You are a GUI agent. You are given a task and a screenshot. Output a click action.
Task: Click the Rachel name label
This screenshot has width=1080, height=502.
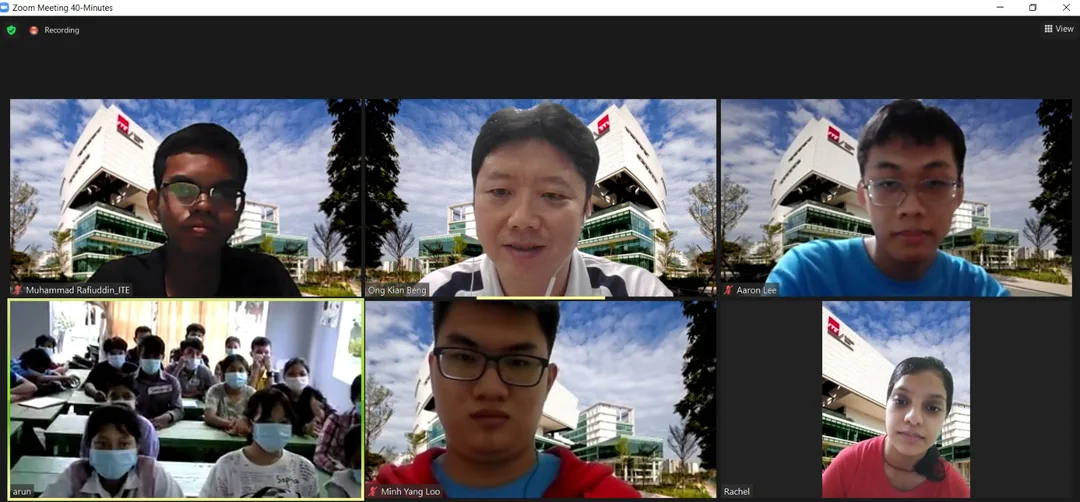pos(736,492)
